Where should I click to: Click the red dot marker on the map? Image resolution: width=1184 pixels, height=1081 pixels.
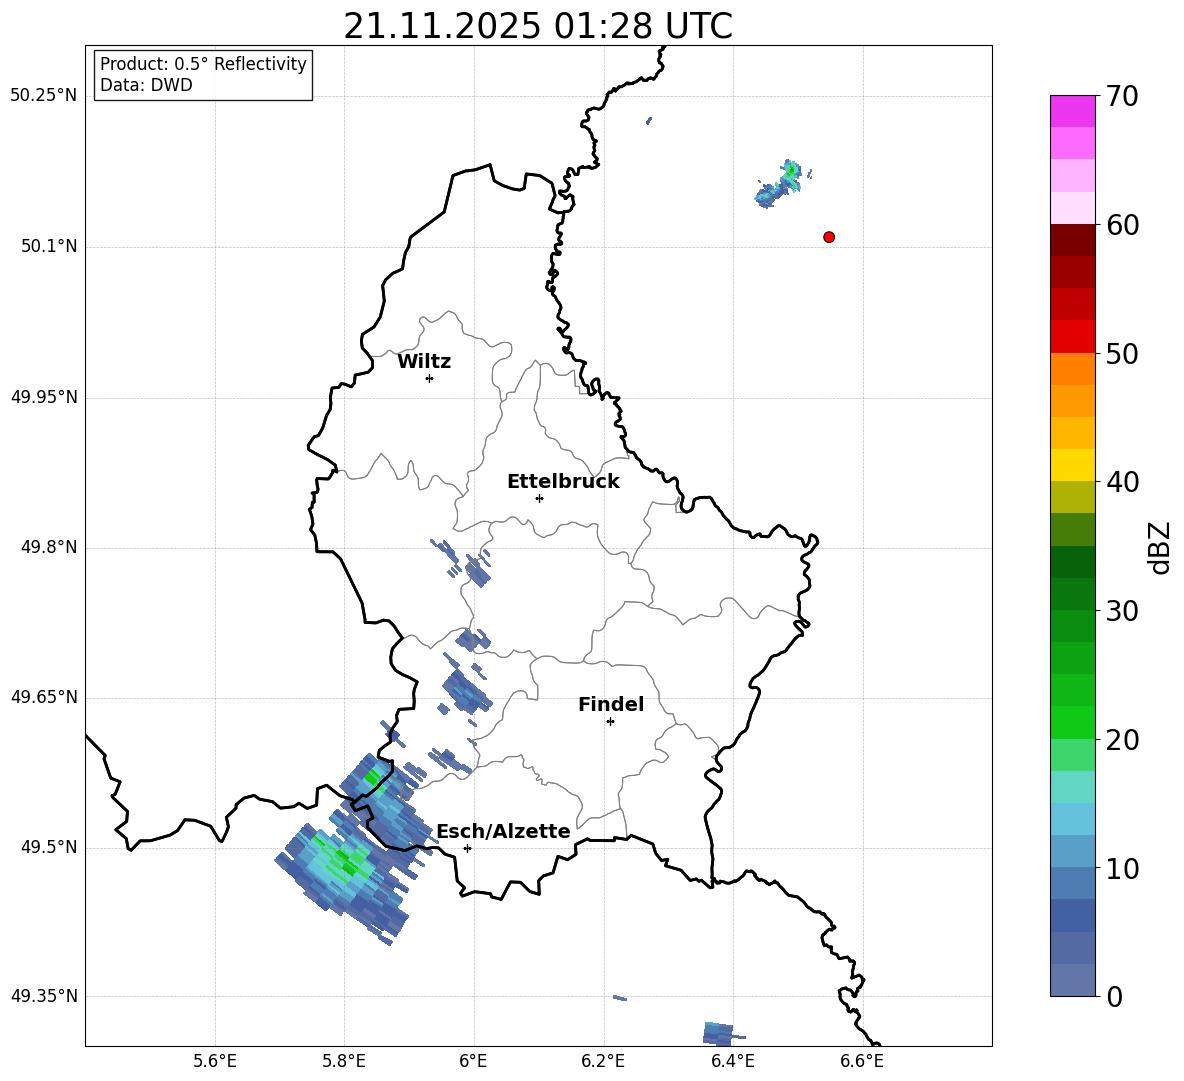click(x=828, y=237)
